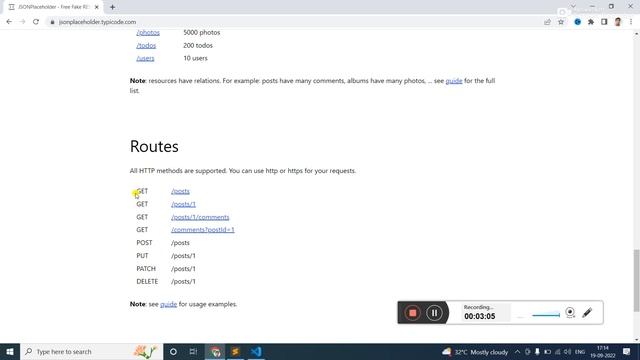Viewport: 640px width, 360px height.
Task: Open Sublime Text from taskbar
Action: (x=236, y=351)
